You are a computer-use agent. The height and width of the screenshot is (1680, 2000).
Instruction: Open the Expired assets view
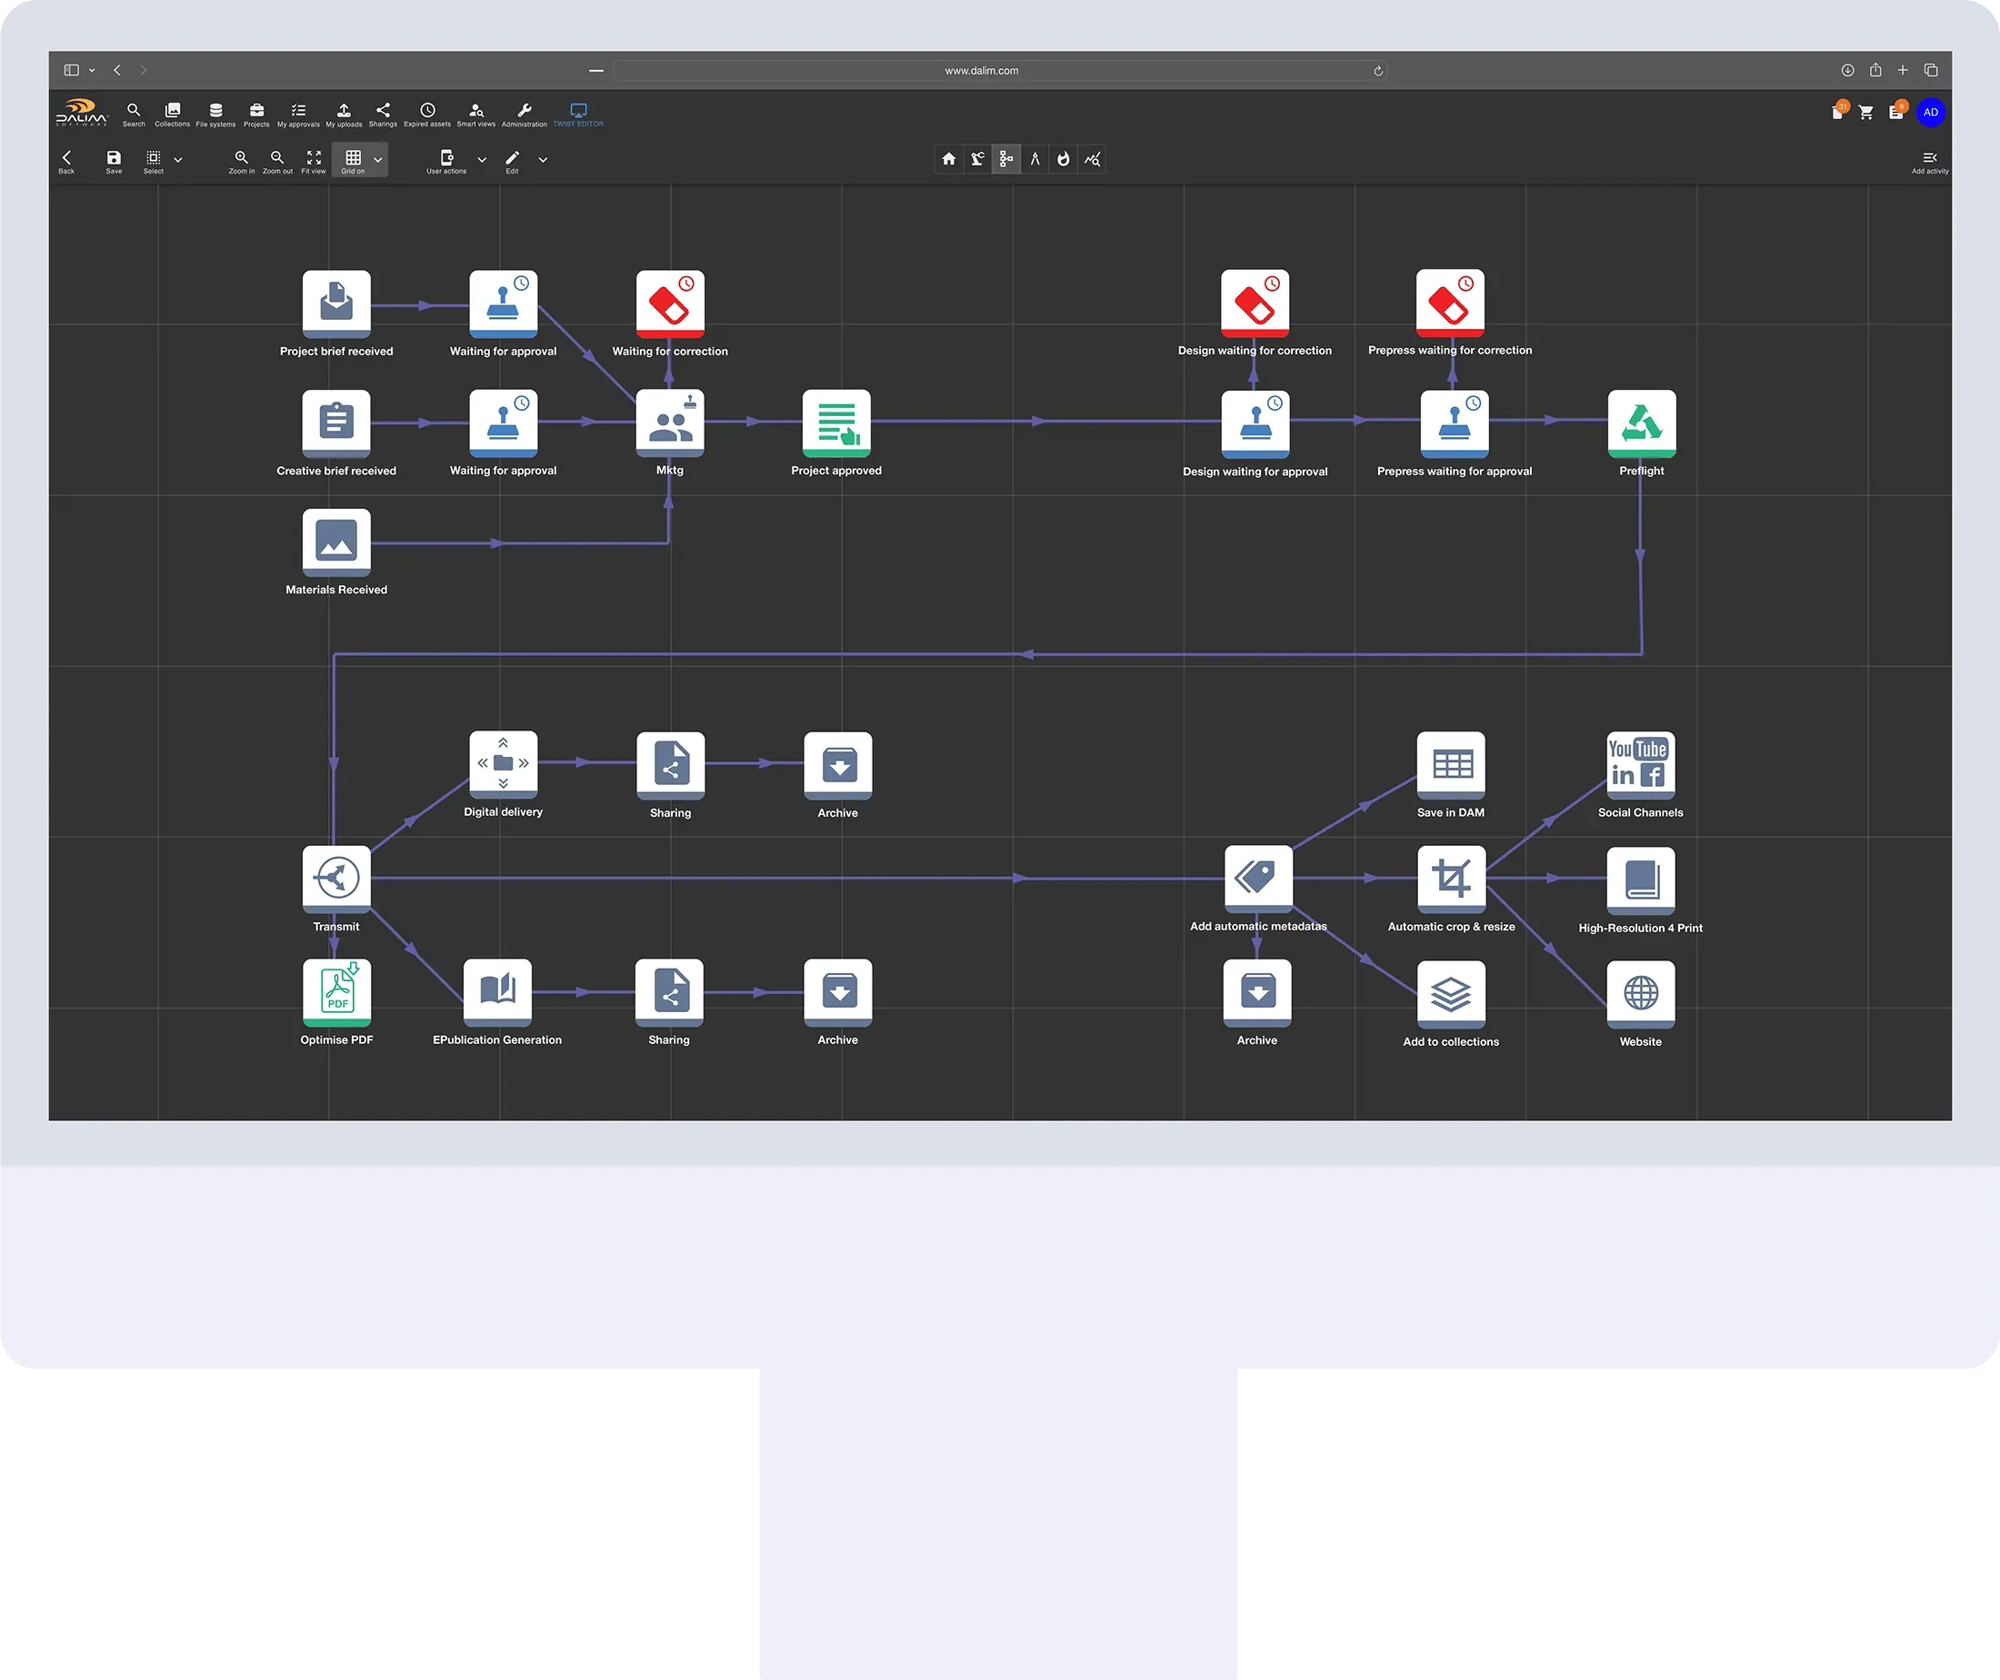tap(428, 110)
